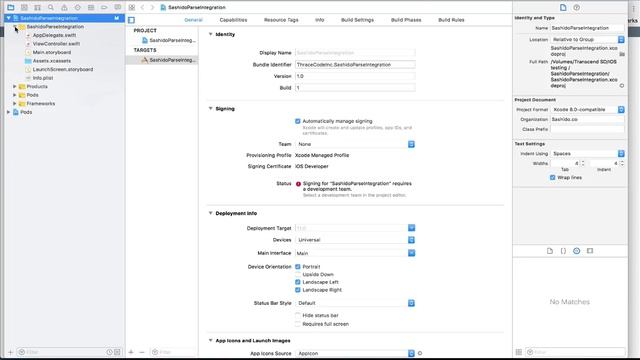This screenshot has width=640, height=360.
Task: Switch to the Build Settings tab
Action: tap(357, 20)
